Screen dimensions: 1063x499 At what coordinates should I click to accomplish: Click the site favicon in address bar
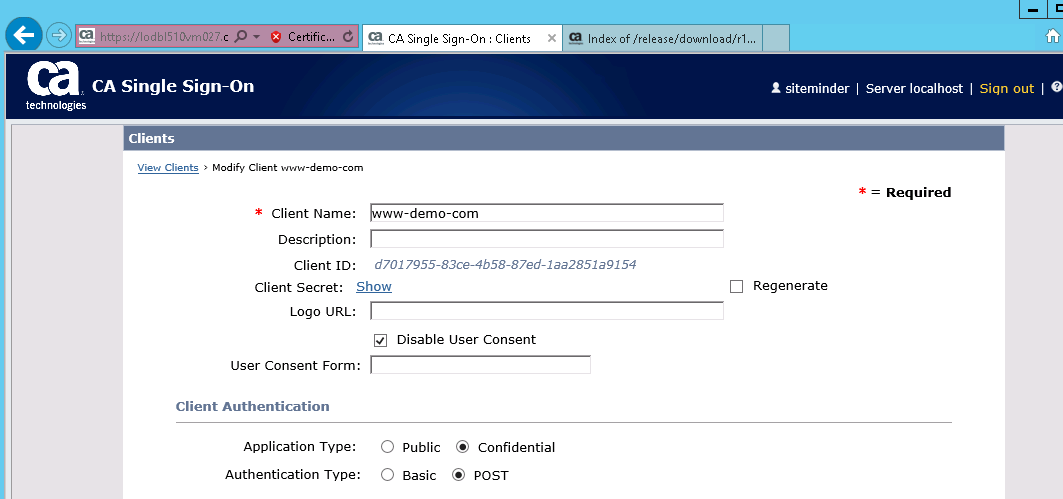(86, 37)
